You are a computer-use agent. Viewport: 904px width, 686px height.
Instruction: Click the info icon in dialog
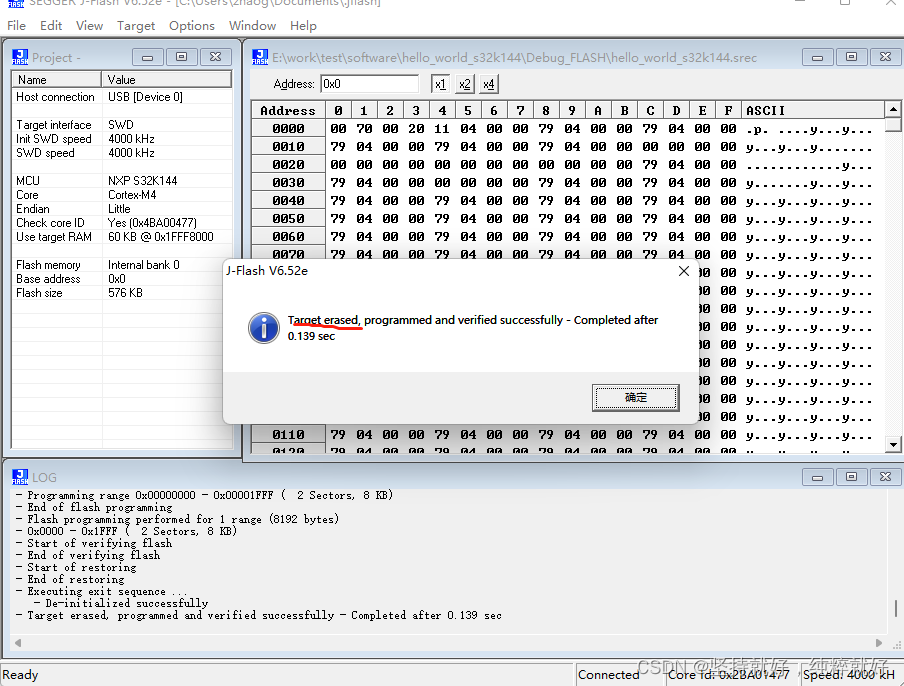[264, 328]
